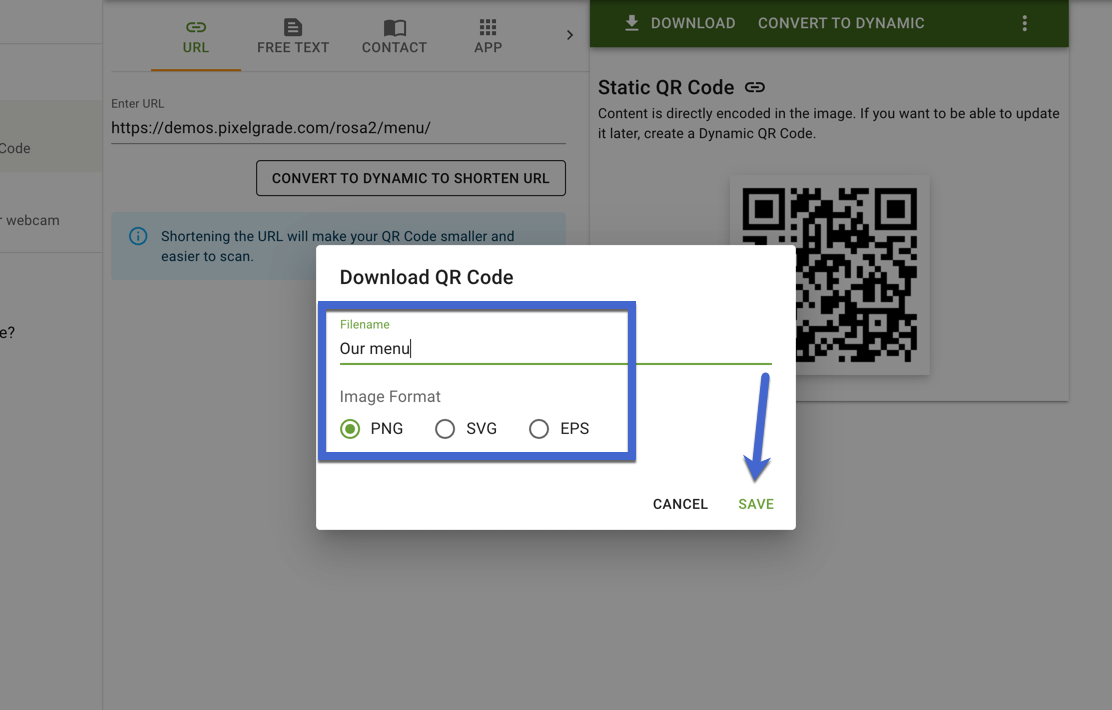The width and height of the screenshot is (1112, 710).
Task: Click the info icon in the shortening notice
Action: (x=138, y=236)
